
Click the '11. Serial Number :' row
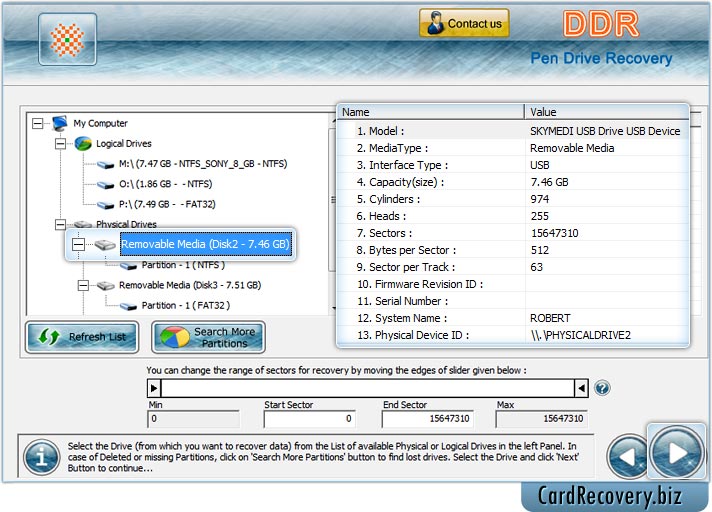[x=513, y=301]
